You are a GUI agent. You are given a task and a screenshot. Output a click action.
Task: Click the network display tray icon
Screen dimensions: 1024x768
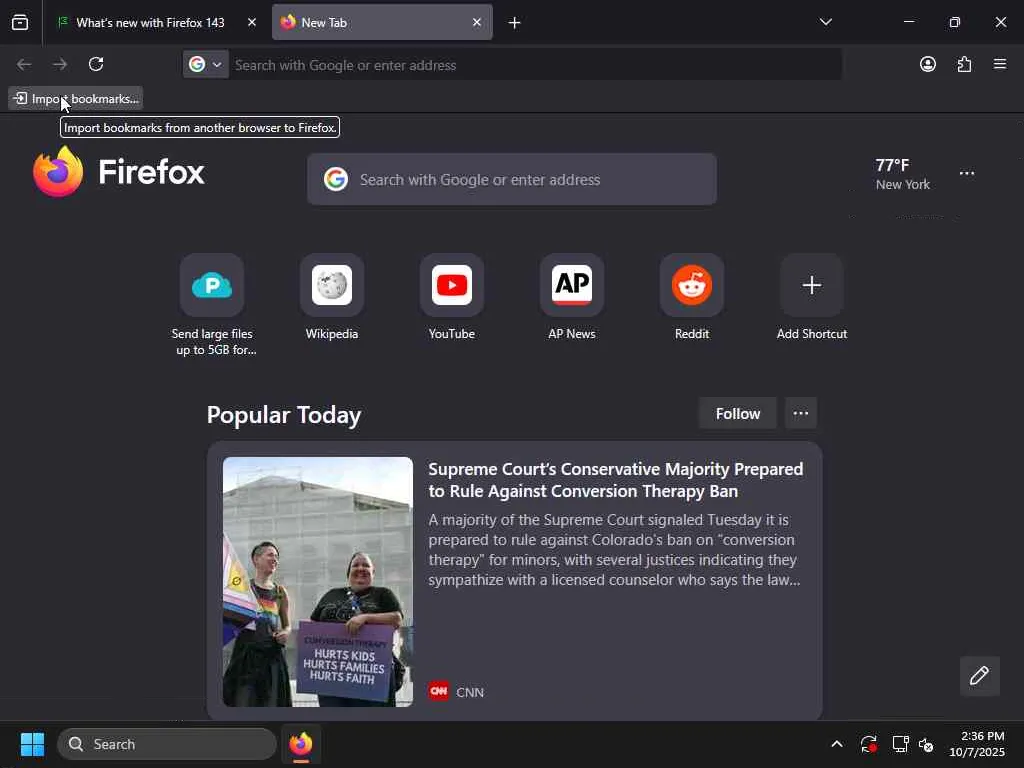click(900, 744)
